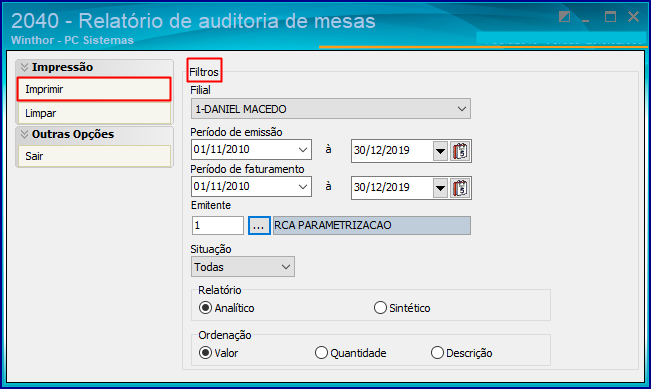Select Valor ordering option
This screenshot has width=651, height=389.
tap(218, 353)
